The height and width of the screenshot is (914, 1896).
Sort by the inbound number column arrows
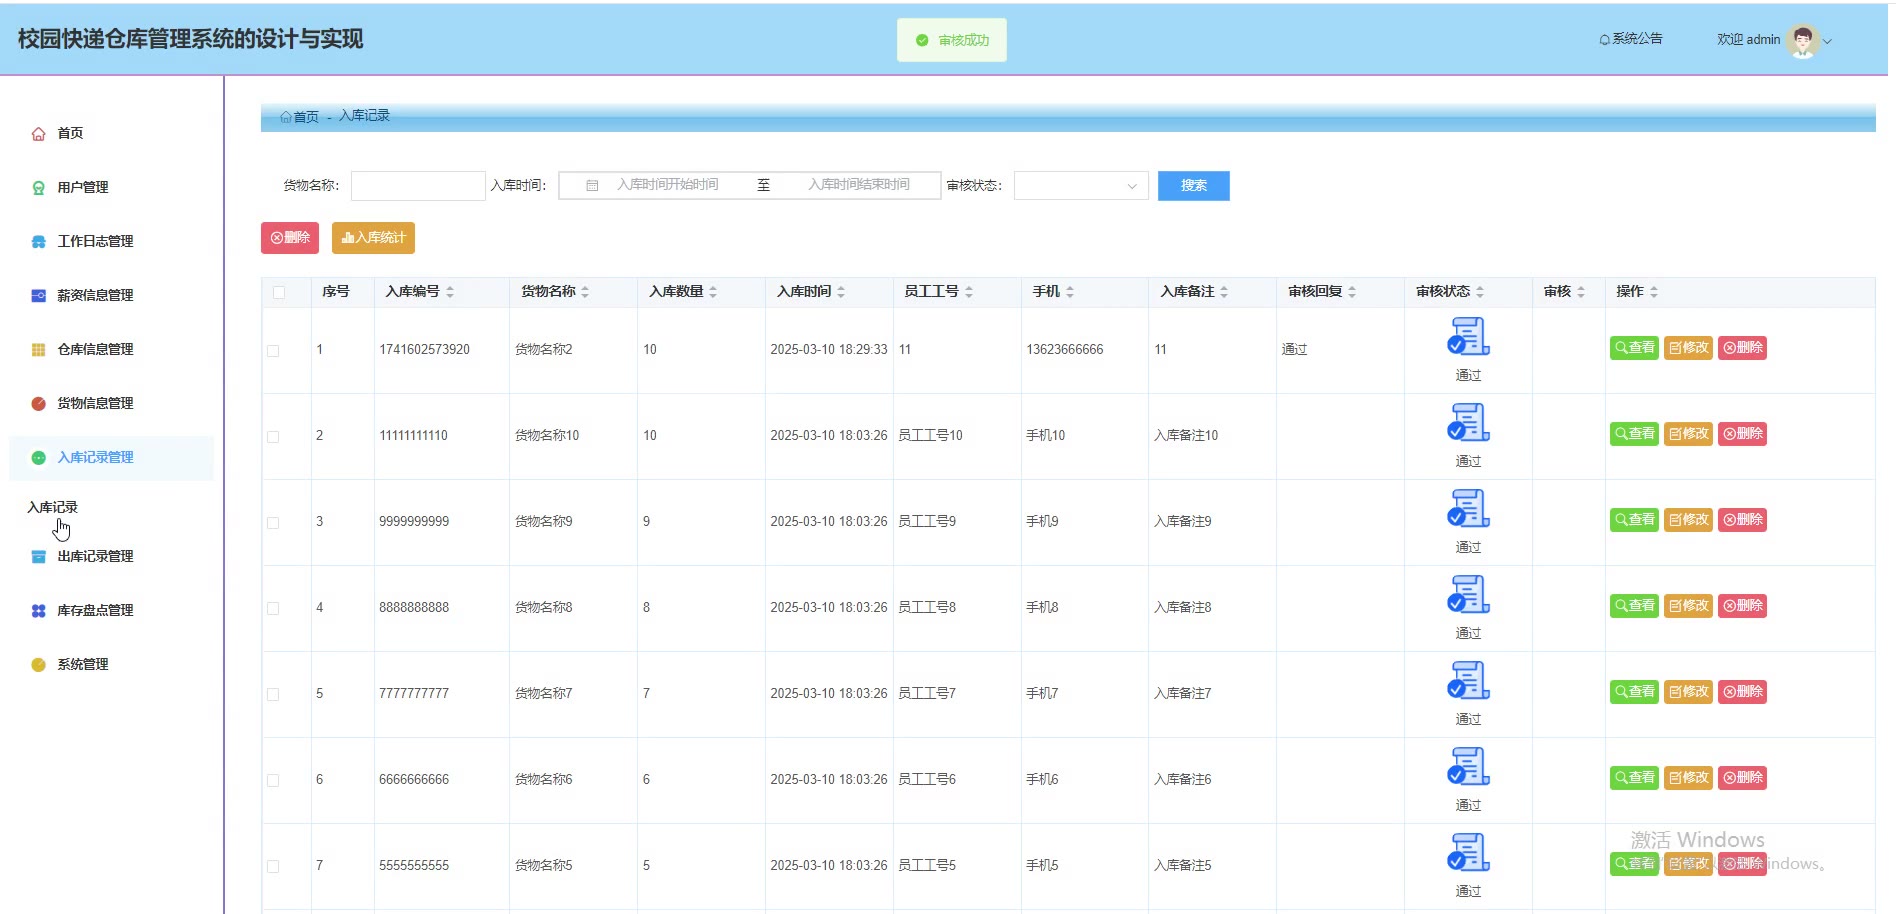[x=450, y=292]
